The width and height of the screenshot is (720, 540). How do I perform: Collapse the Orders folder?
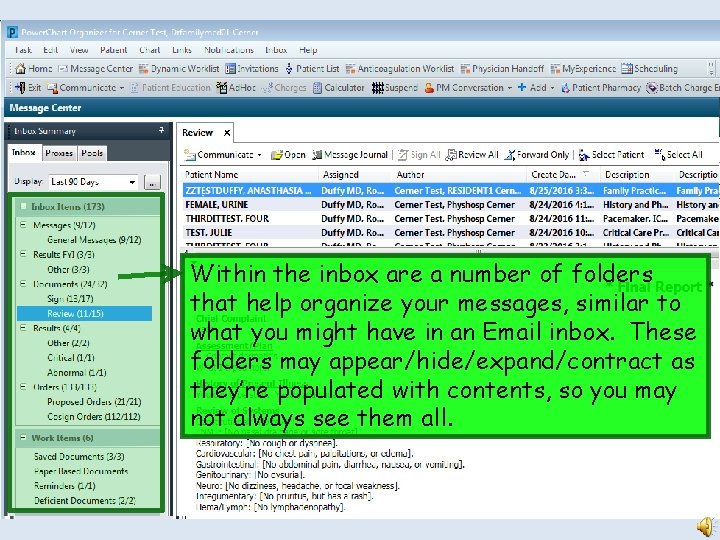23,387
